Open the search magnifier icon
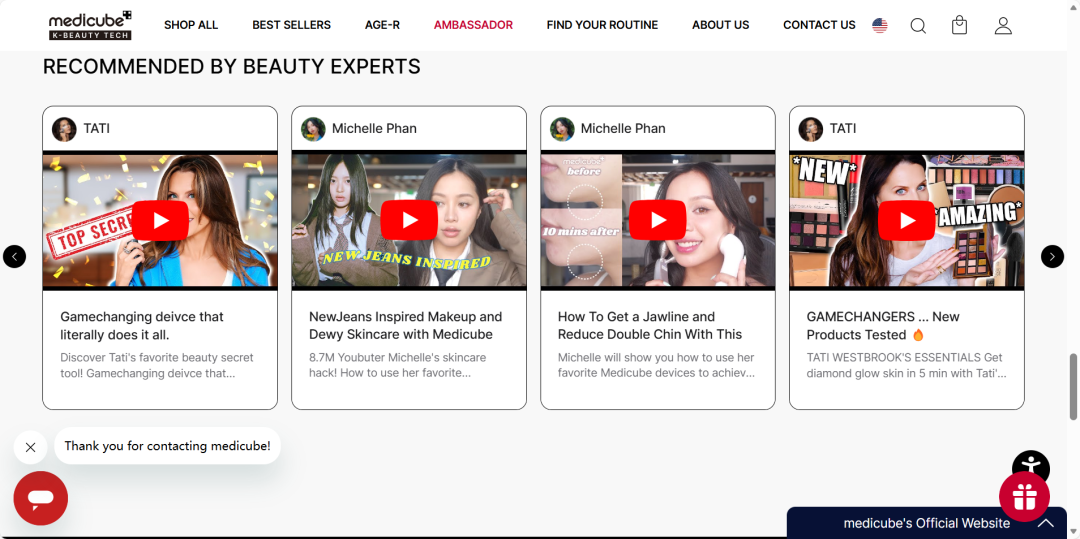The image size is (1080, 539). click(x=917, y=26)
